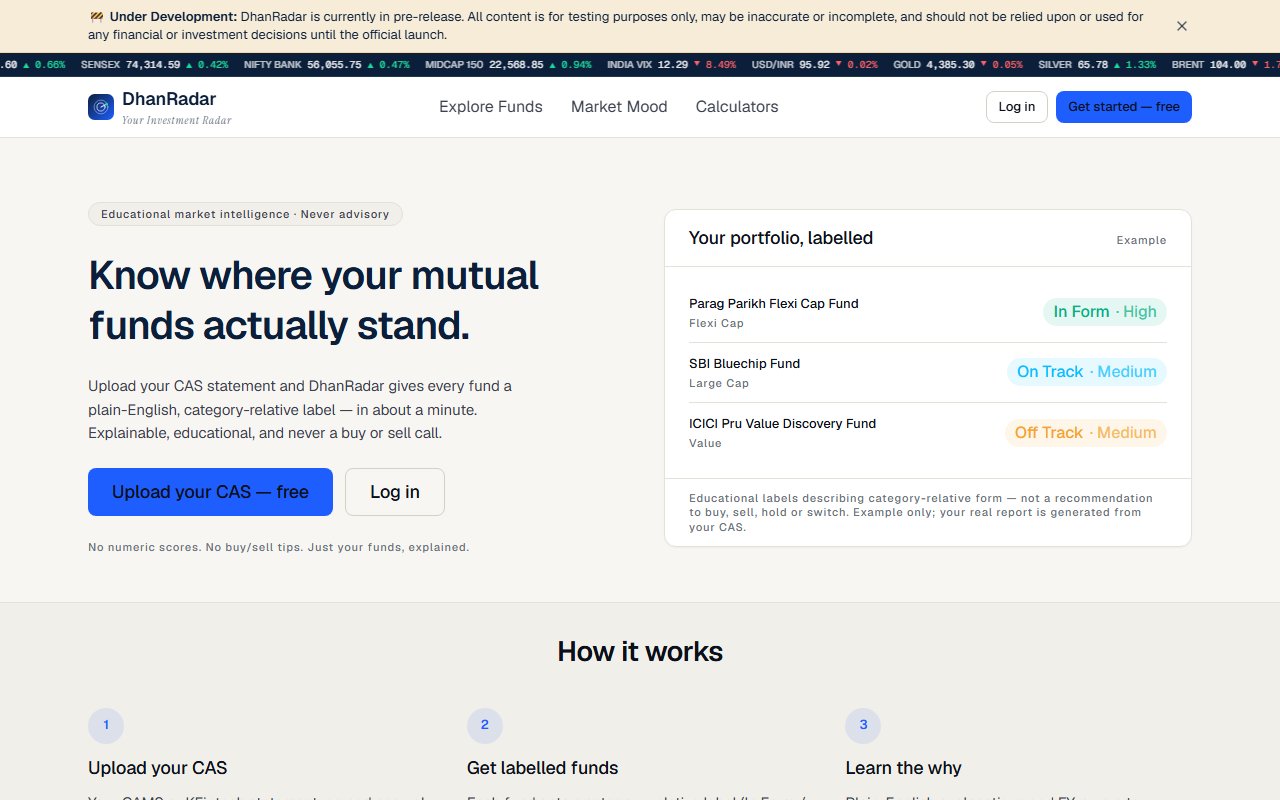Click the step 2 circle icon
Image resolution: width=1280 pixels, height=800 pixels.
pos(485,726)
